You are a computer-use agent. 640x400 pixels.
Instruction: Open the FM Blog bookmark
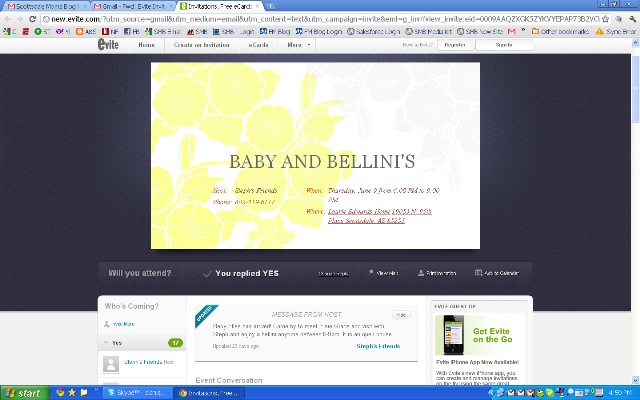(276, 31)
